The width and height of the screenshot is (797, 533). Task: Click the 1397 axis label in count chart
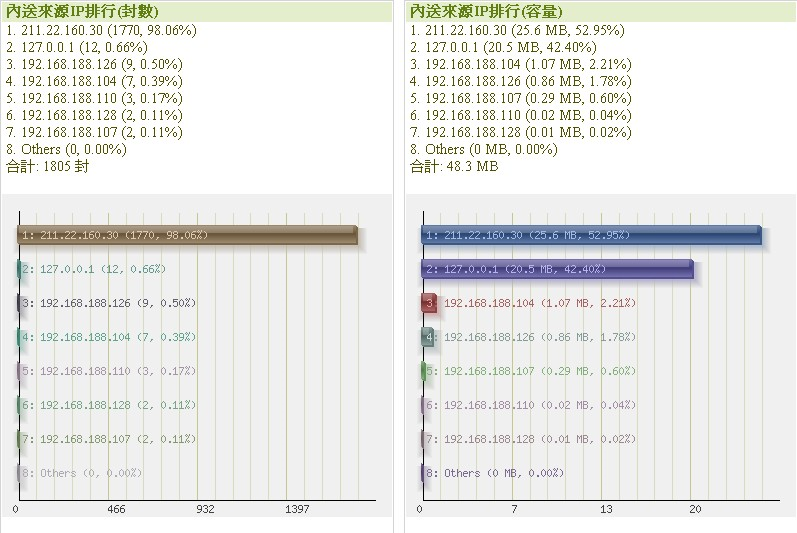[x=297, y=510]
